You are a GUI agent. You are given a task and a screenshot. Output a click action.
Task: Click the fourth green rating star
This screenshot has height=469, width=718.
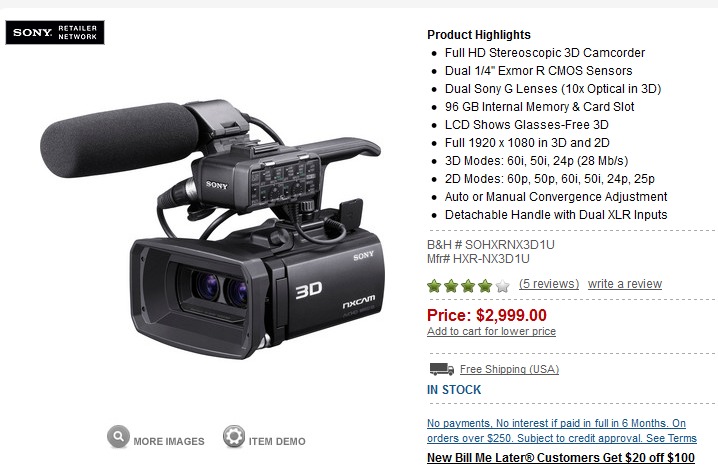point(485,286)
